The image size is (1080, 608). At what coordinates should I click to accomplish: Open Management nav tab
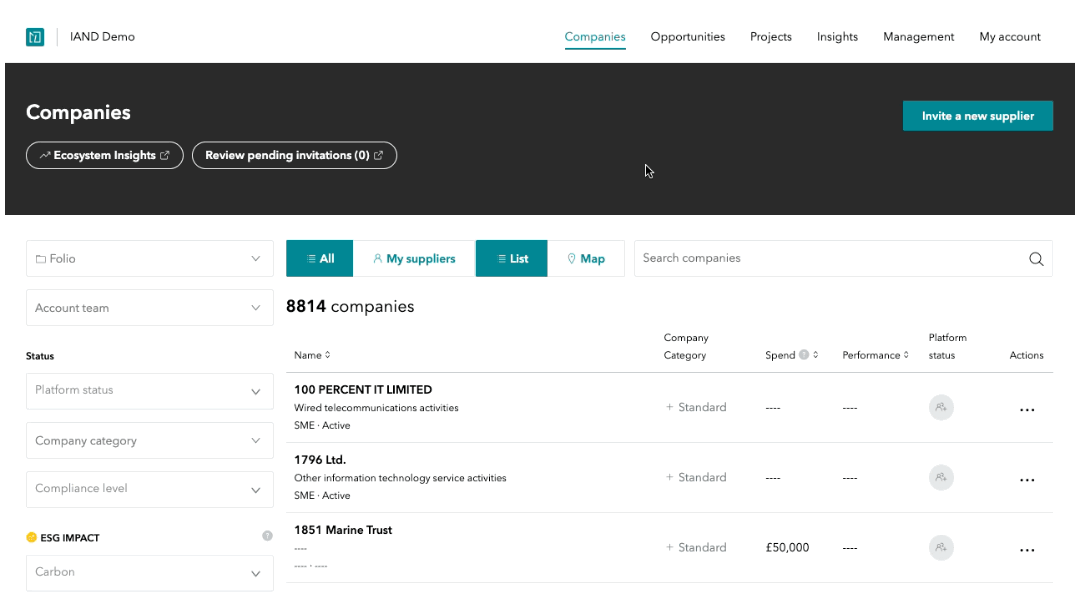918,37
